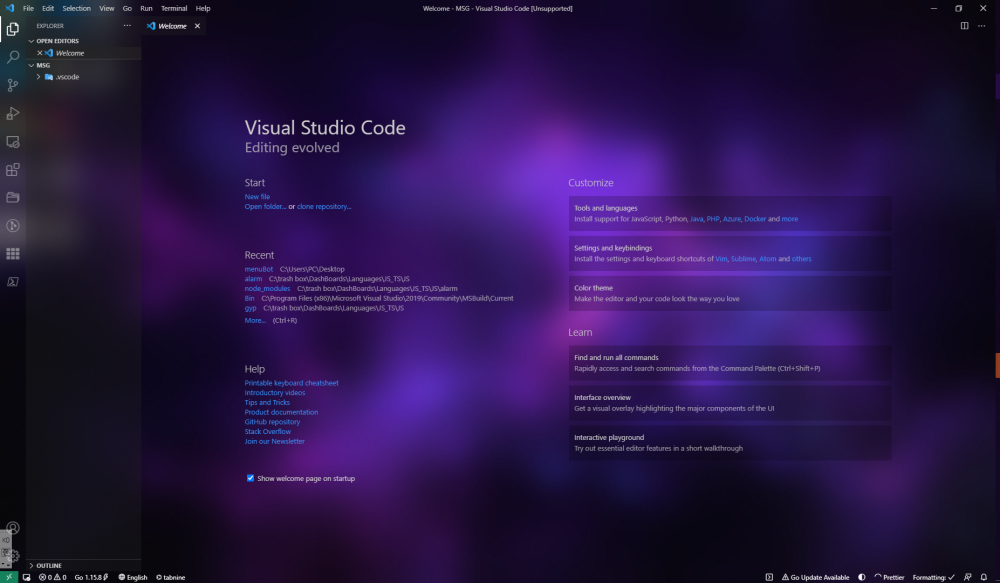Viewport: 1000px width, 583px height.
Task: Click Join our Newsletter link
Action: [275, 441]
